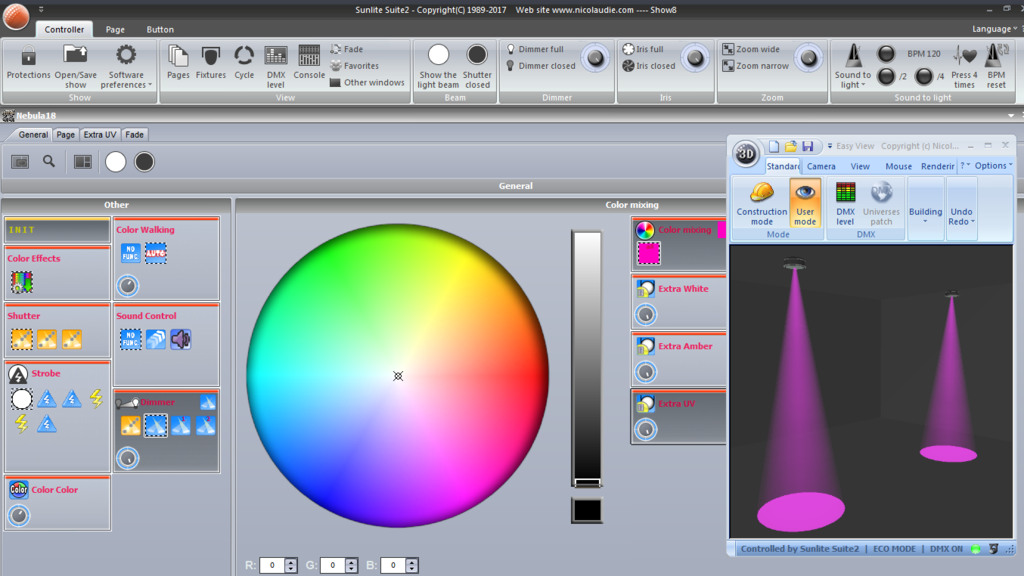Expand the Building dropdown in Easy View
The width and height of the screenshot is (1024, 576).
coord(925,204)
